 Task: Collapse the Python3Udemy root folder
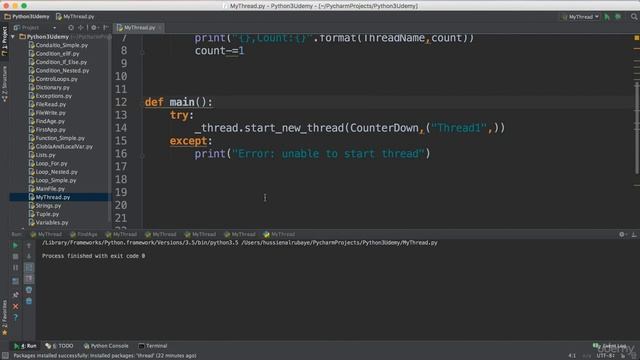pos(13,37)
